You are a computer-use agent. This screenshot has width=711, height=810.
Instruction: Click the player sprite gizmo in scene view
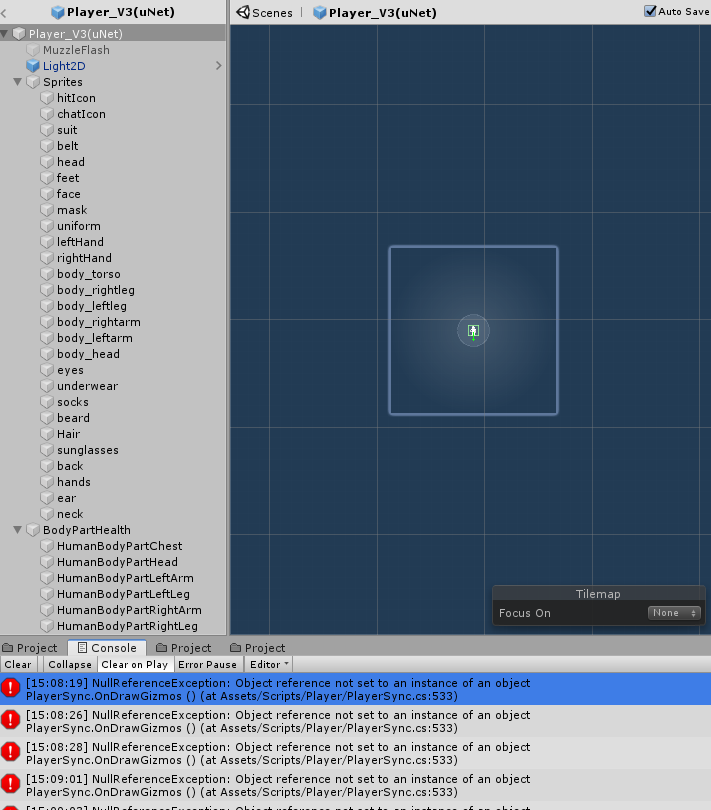click(473, 331)
